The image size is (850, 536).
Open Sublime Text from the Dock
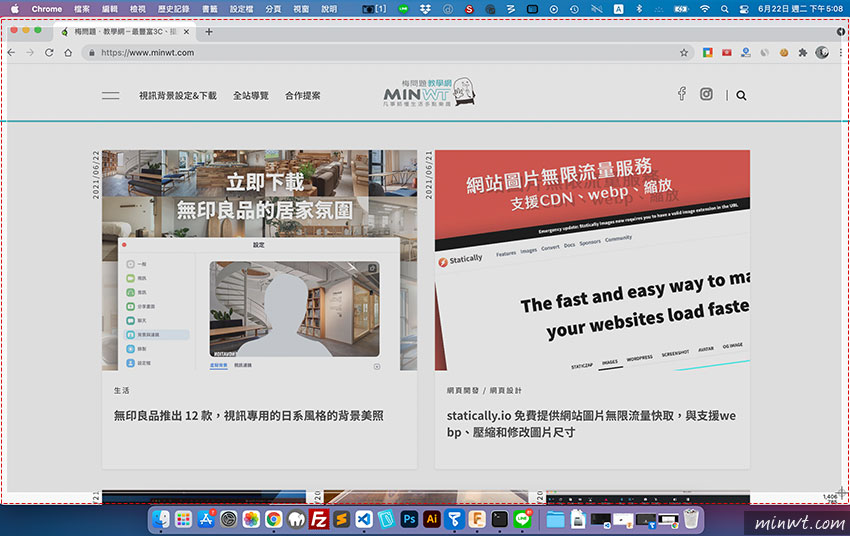342,519
